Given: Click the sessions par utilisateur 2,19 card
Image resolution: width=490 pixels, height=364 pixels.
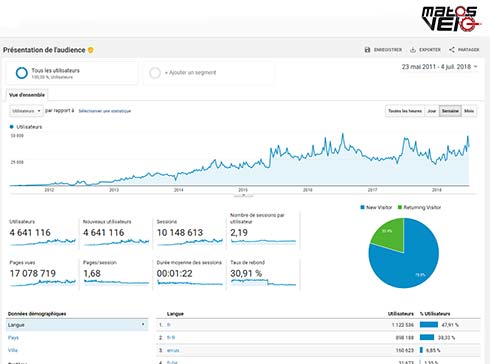Looking at the screenshot, I should tap(263, 230).
